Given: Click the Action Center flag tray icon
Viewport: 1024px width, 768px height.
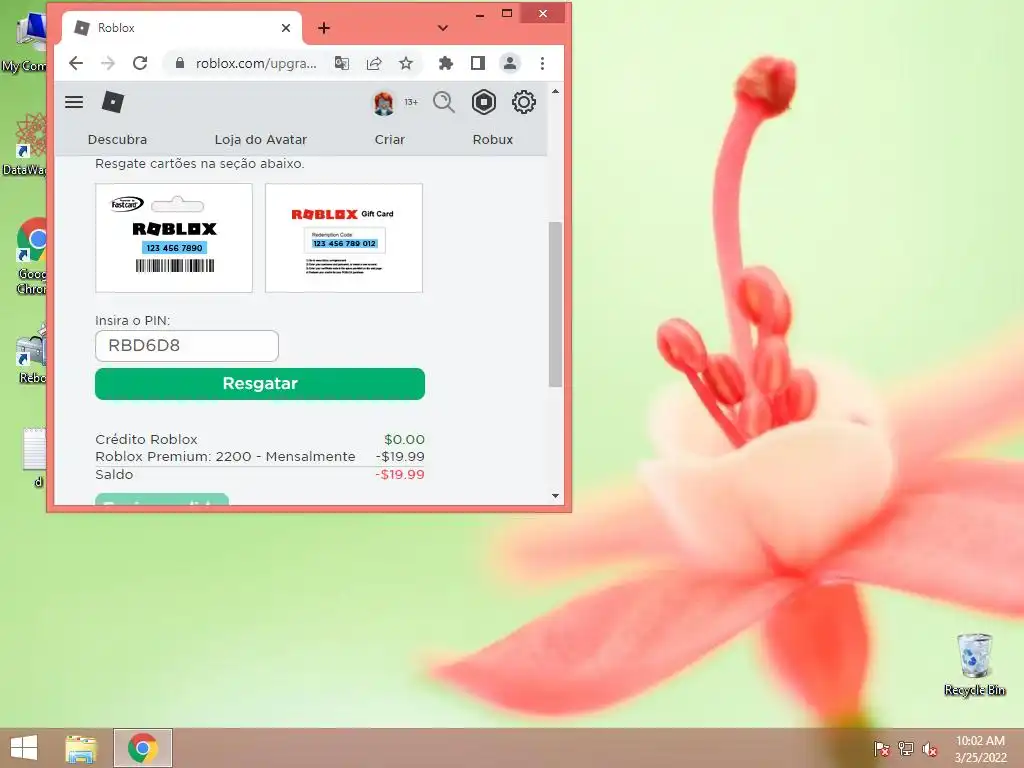Looking at the screenshot, I should (x=882, y=748).
